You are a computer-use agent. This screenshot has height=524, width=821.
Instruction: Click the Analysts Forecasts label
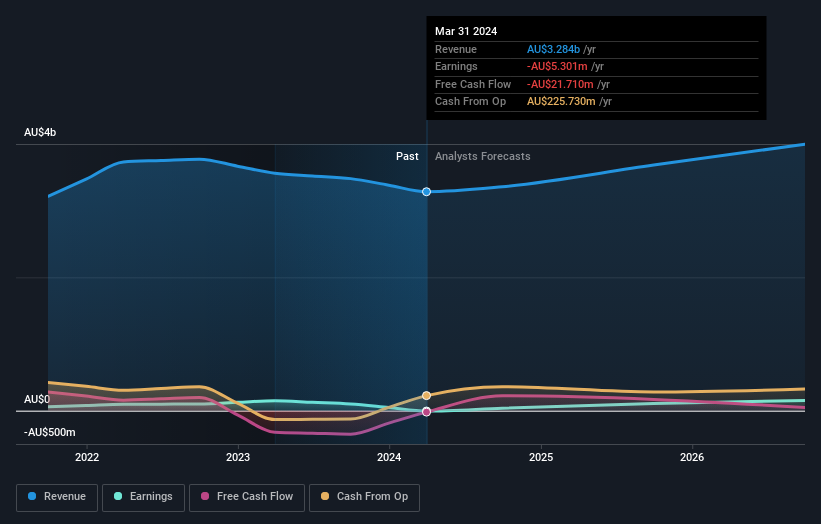[482, 156]
